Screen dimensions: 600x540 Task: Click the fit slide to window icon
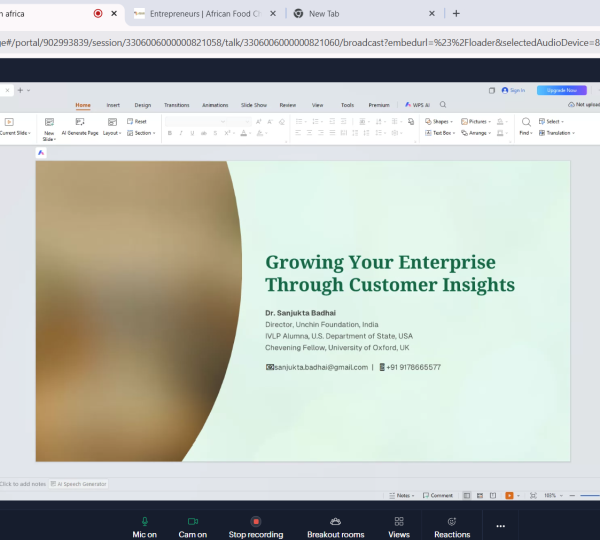click(533, 495)
